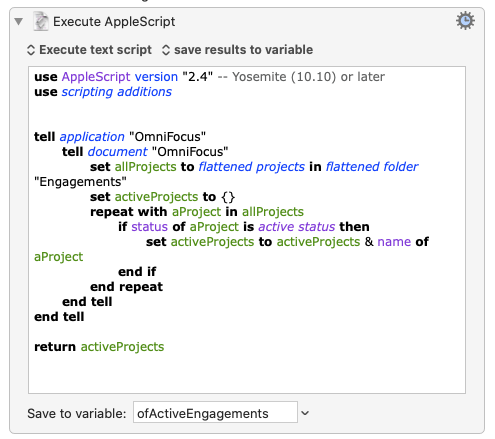Place cursor on "end repeat" line
The image size is (495, 439).
126,287
